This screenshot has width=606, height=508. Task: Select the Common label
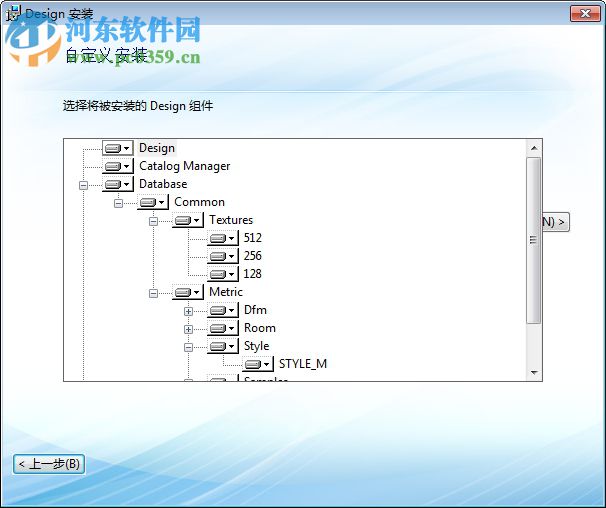pyautogui.click(x=199, y=202)
